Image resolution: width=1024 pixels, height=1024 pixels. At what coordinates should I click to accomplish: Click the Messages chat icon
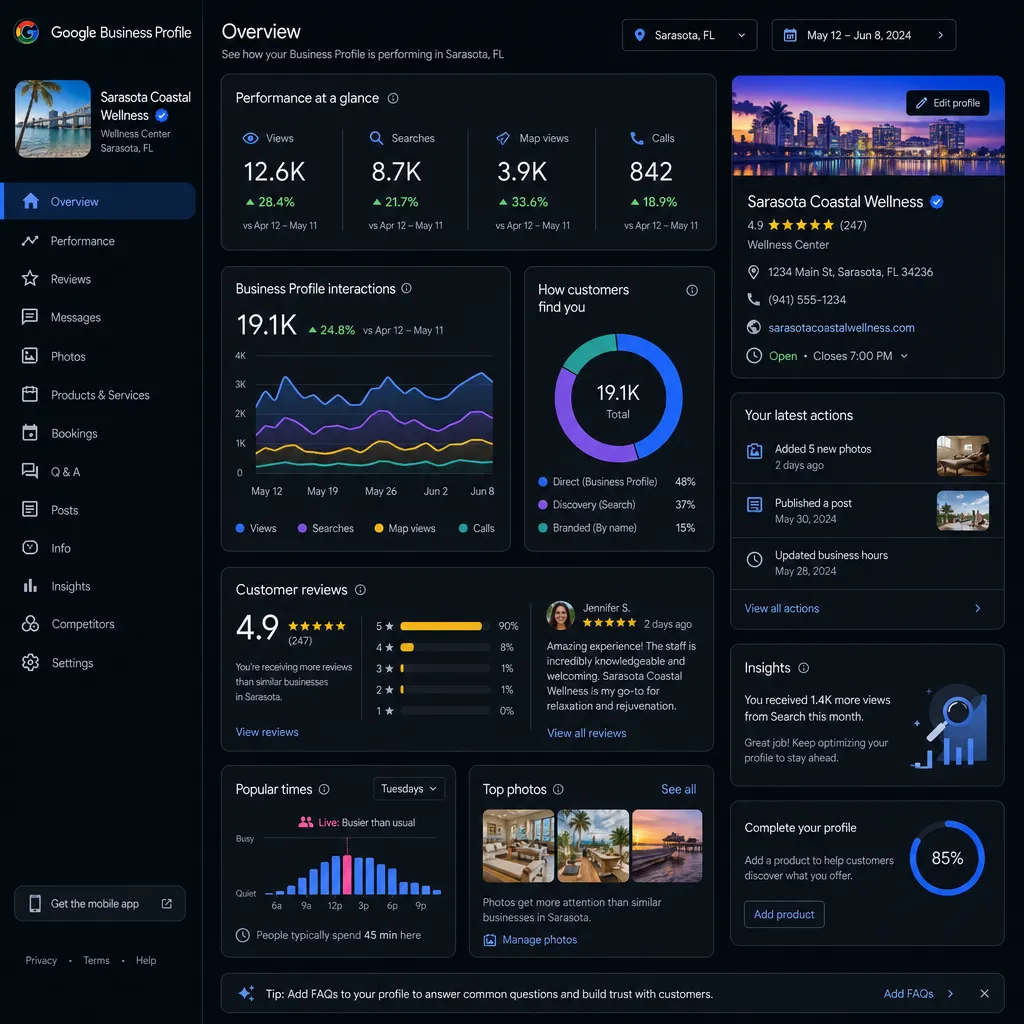click(30, 317)
